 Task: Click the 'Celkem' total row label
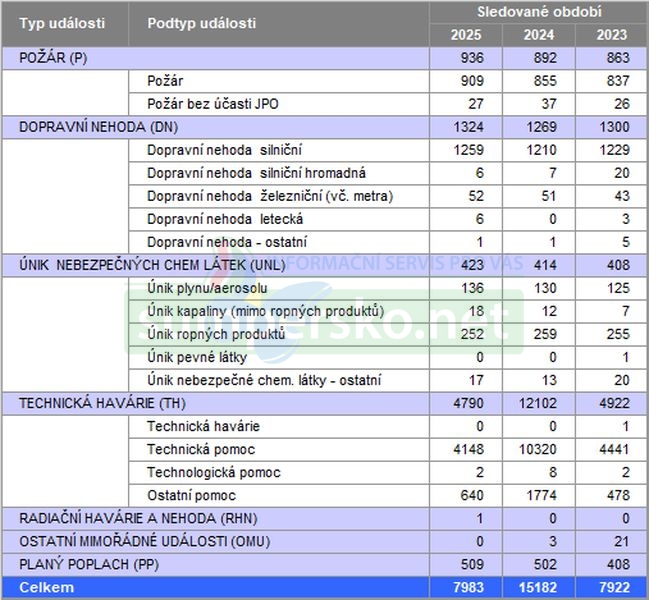pos(47,587)
